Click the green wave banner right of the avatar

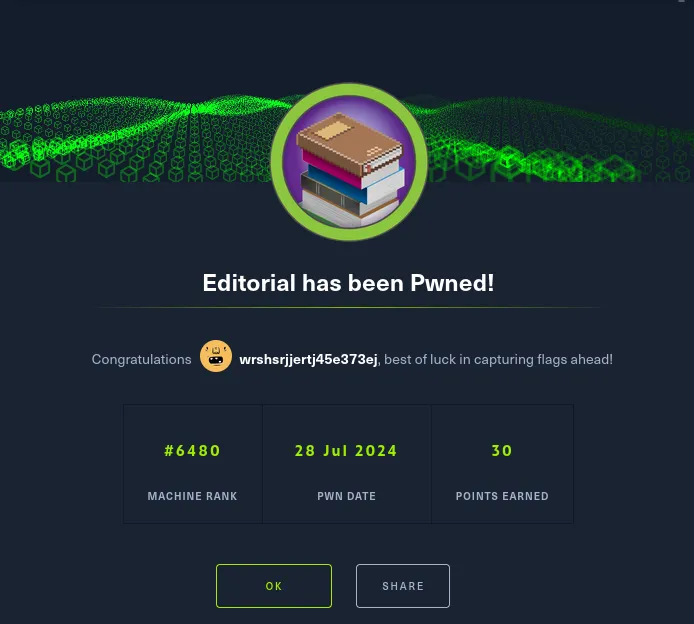[558, 139]
